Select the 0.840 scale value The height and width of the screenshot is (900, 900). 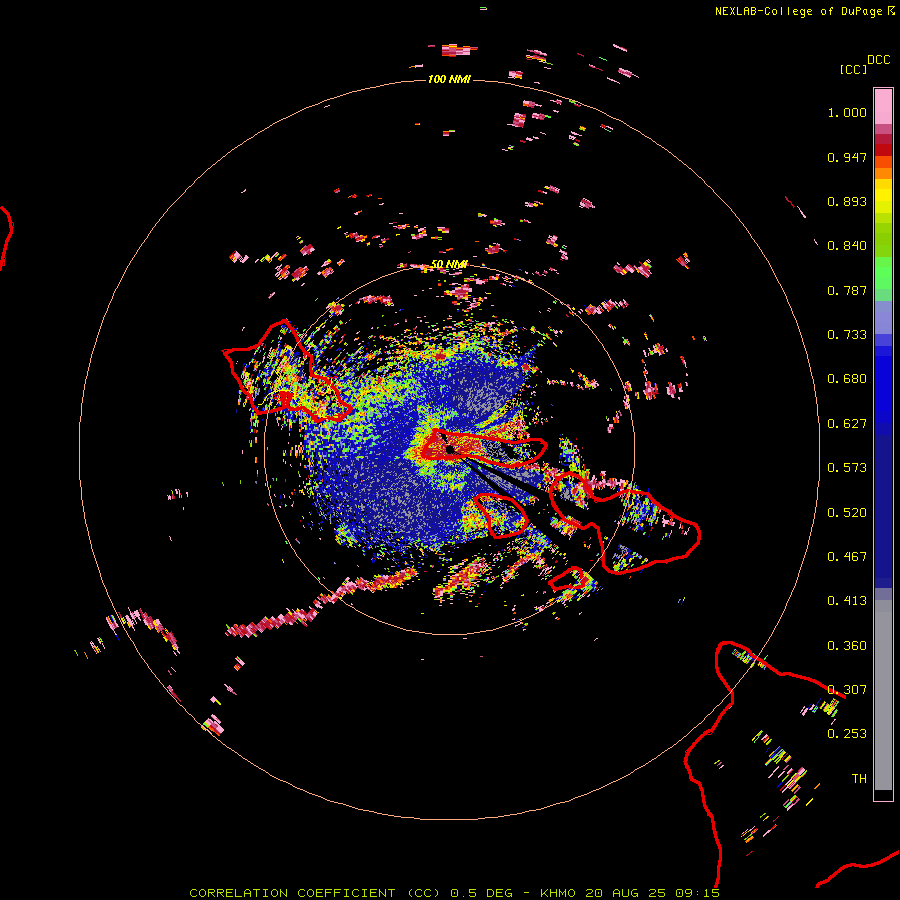(x=847, y=246)
